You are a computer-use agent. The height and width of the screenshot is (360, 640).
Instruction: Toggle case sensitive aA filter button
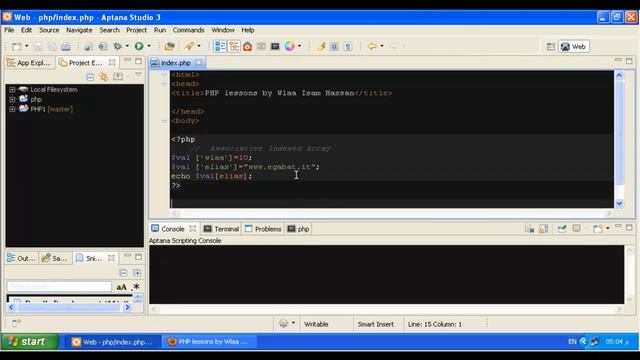(x=121, y=287)
